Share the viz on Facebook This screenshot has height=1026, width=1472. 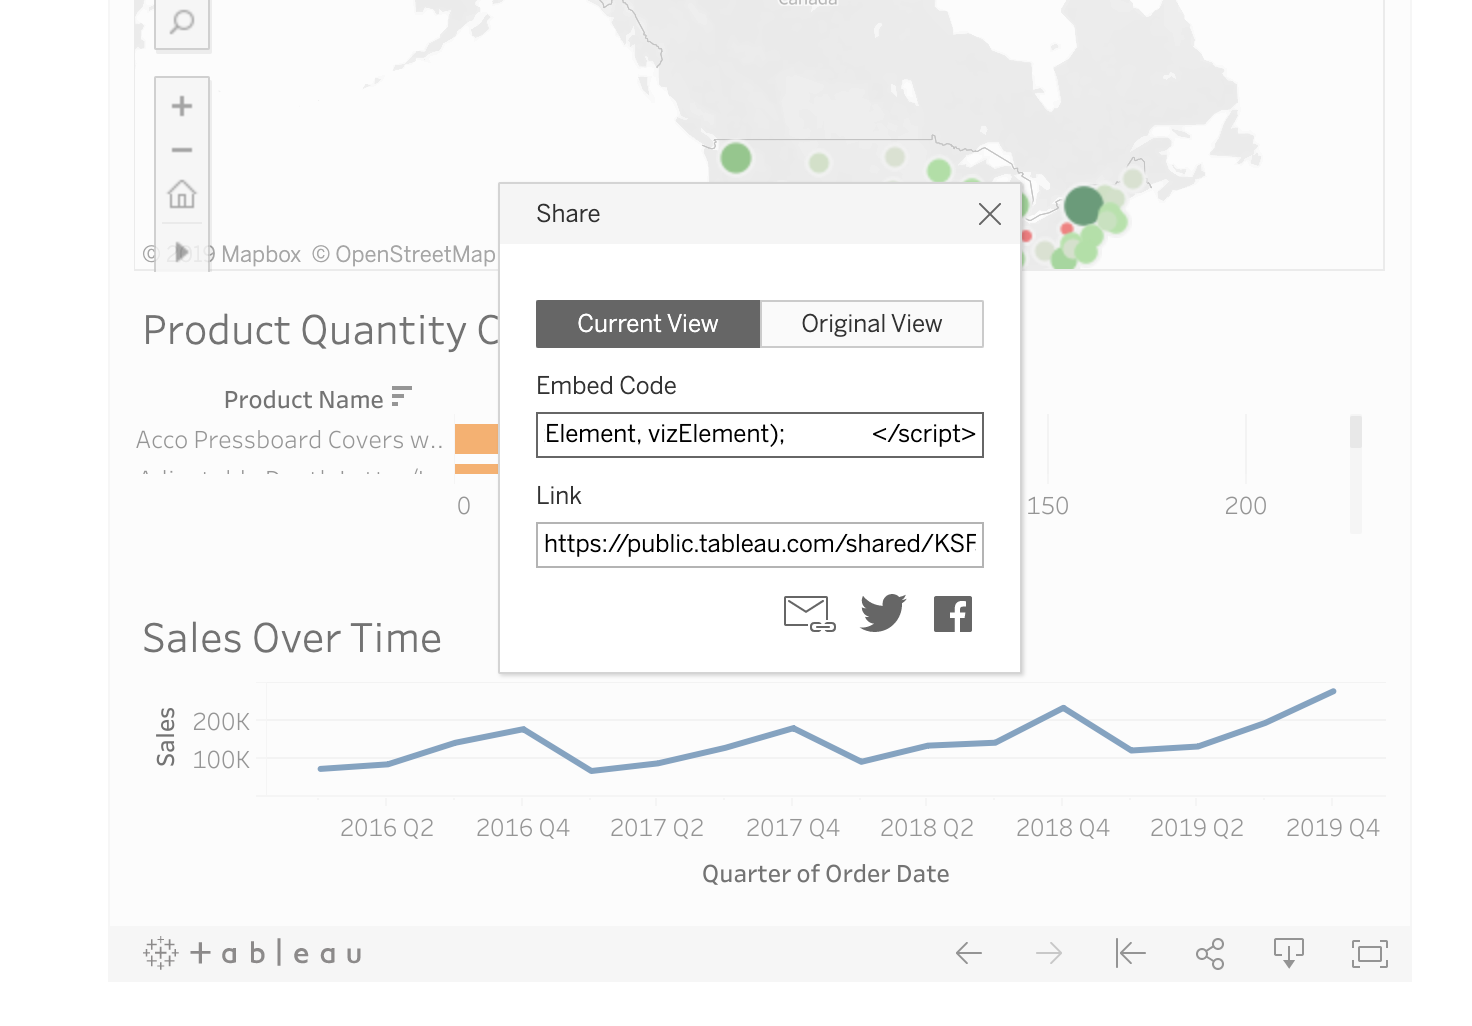953,614
